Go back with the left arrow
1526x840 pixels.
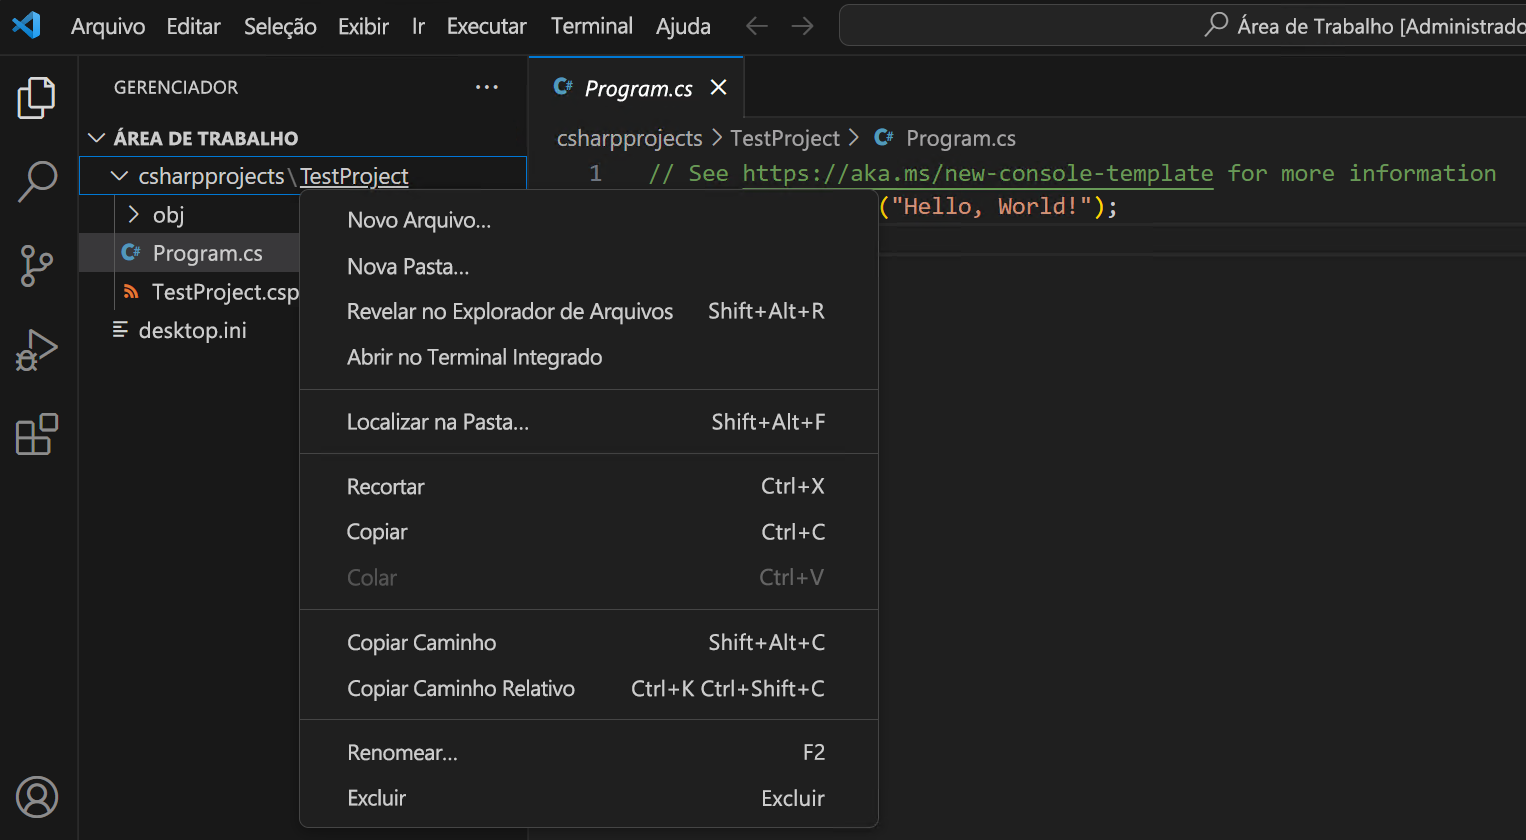coord(757,26)
